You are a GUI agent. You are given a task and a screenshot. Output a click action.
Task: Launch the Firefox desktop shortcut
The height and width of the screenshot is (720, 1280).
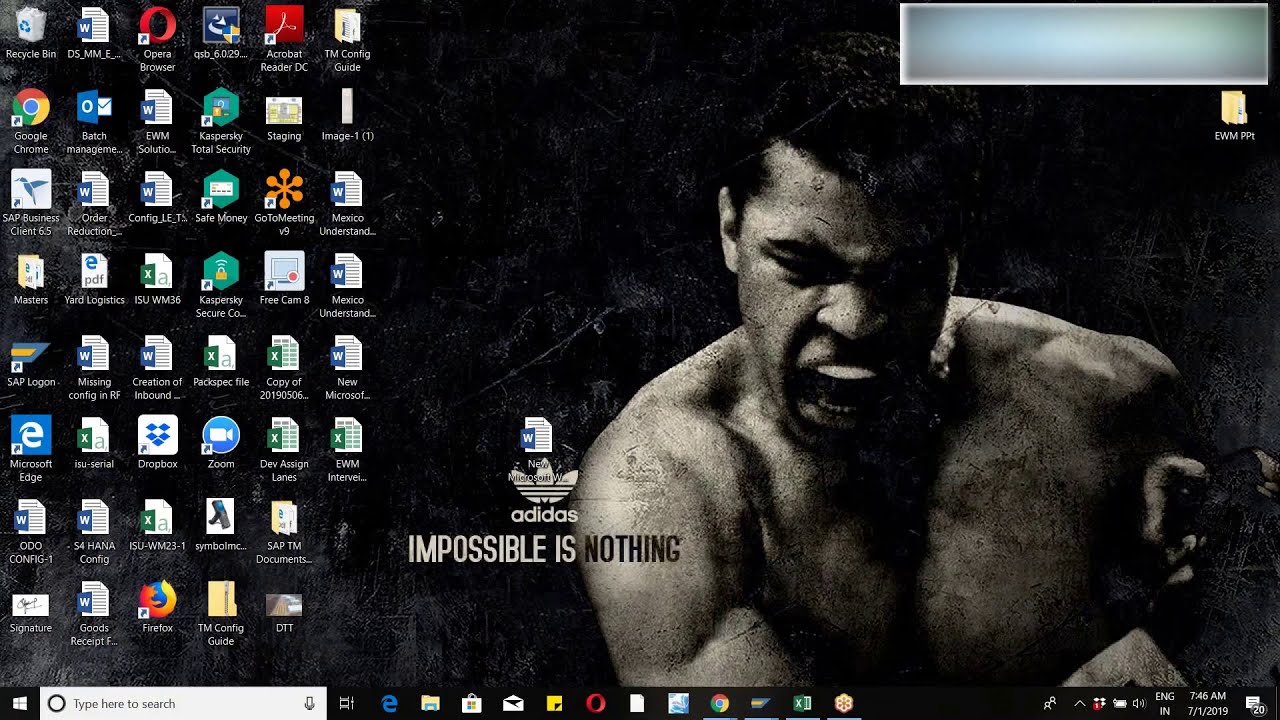(x=157, y=608)
